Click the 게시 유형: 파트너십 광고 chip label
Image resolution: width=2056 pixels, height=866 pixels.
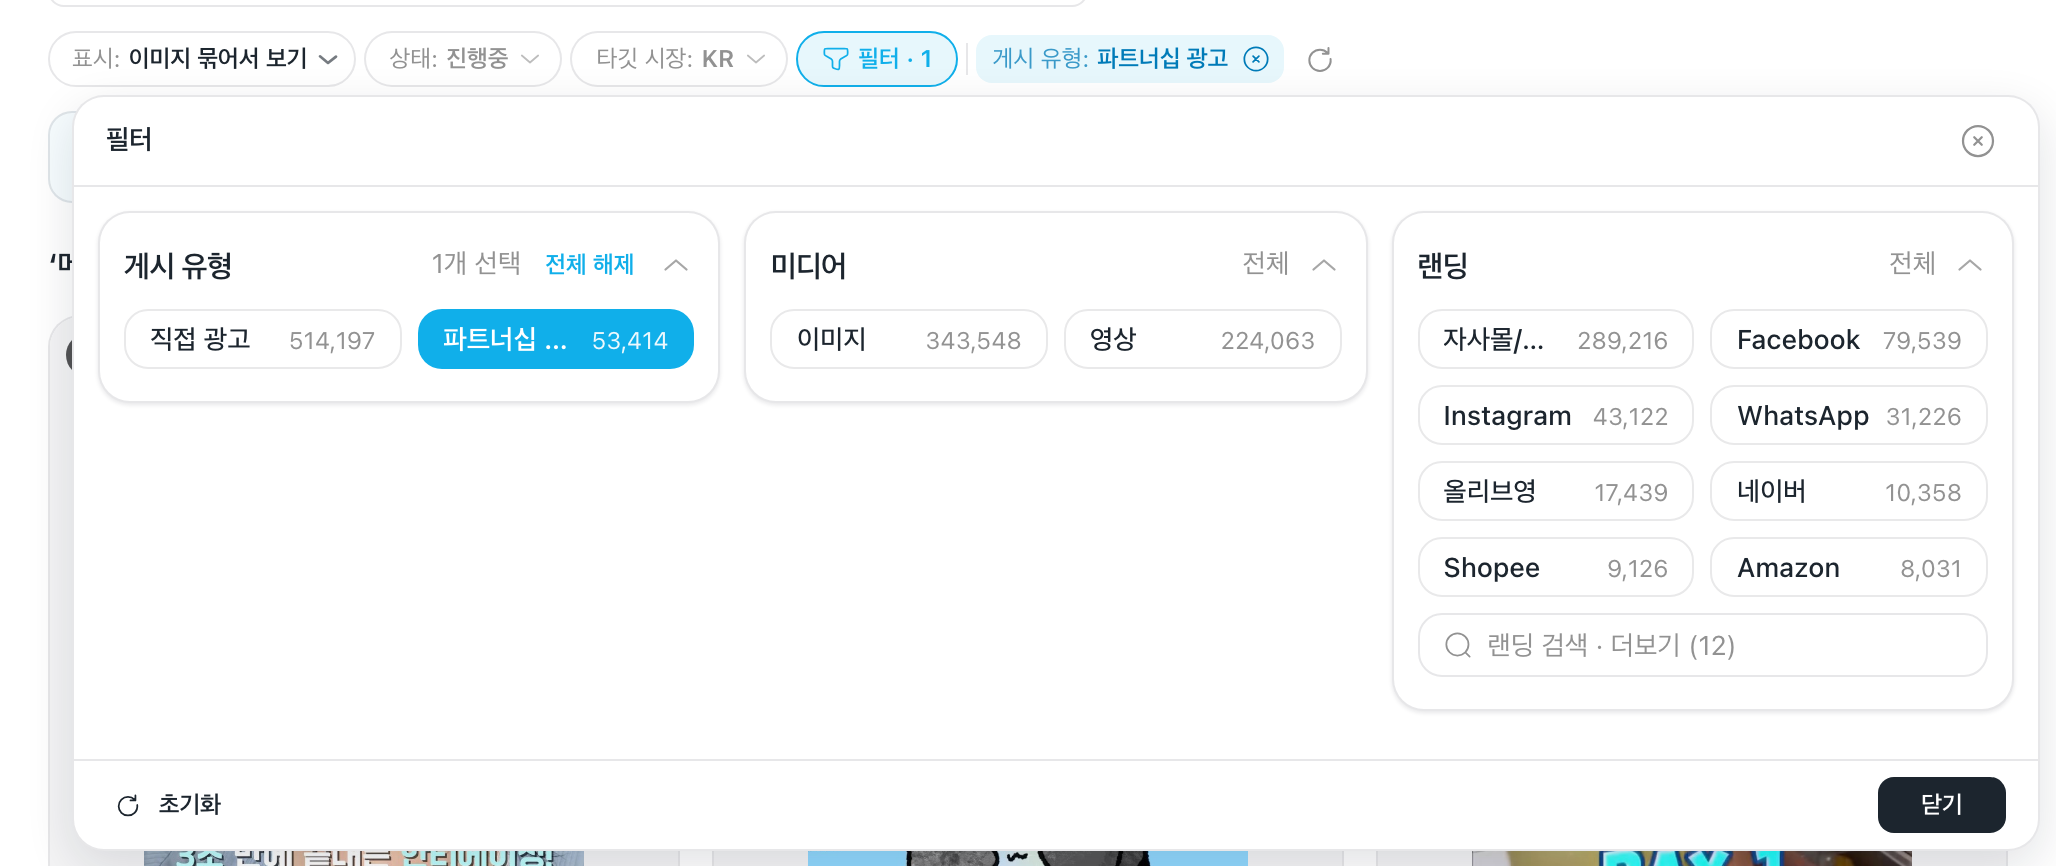pos(1109,59)
